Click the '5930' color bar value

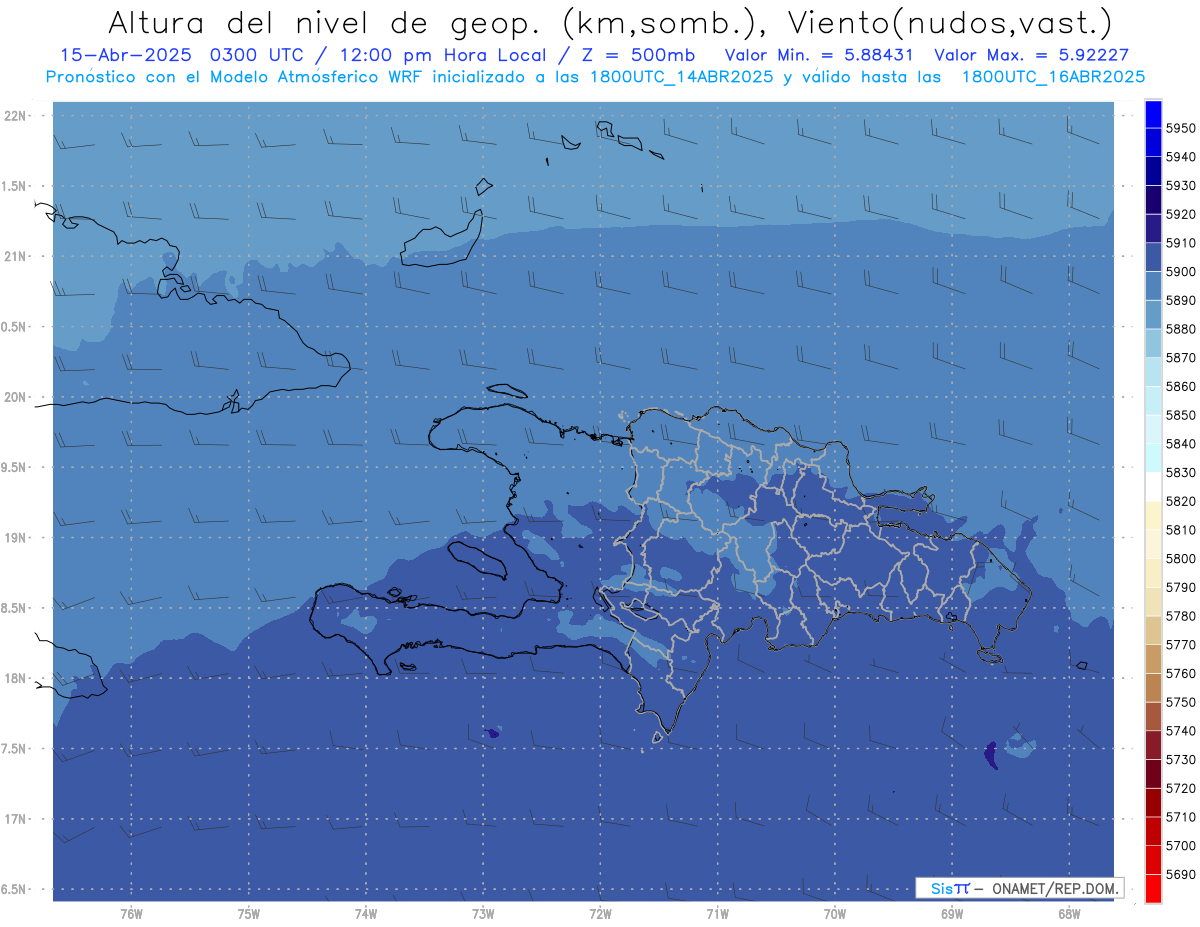[x=1181, y=186]
